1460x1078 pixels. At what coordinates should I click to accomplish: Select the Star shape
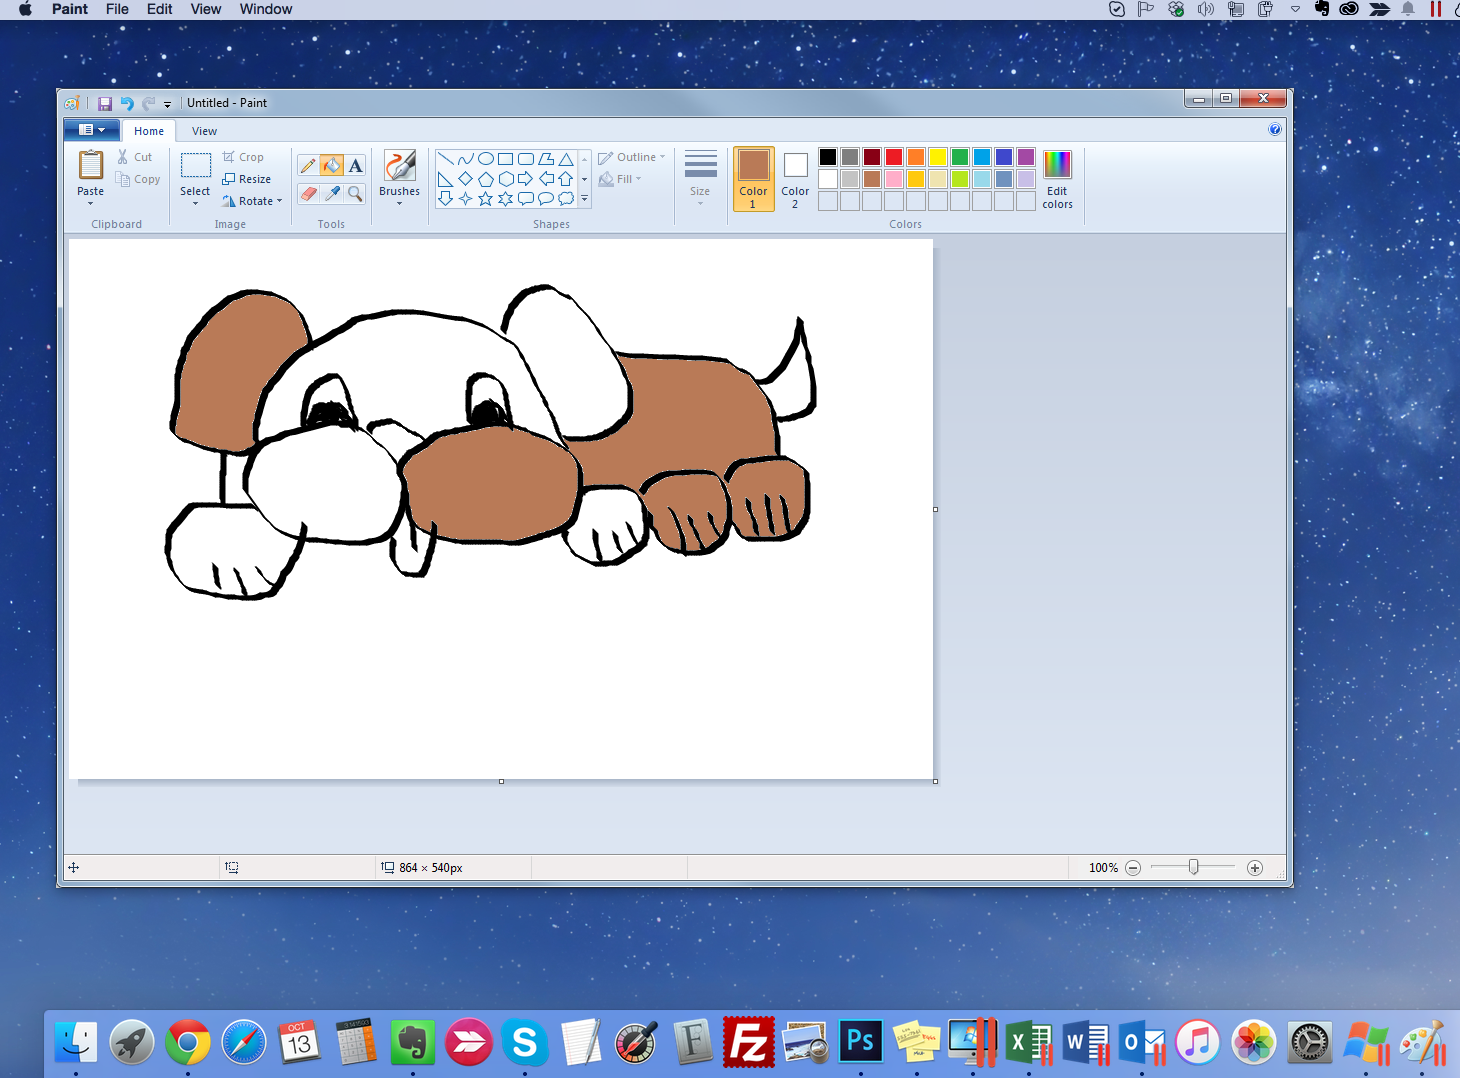(x=485, y=198)
